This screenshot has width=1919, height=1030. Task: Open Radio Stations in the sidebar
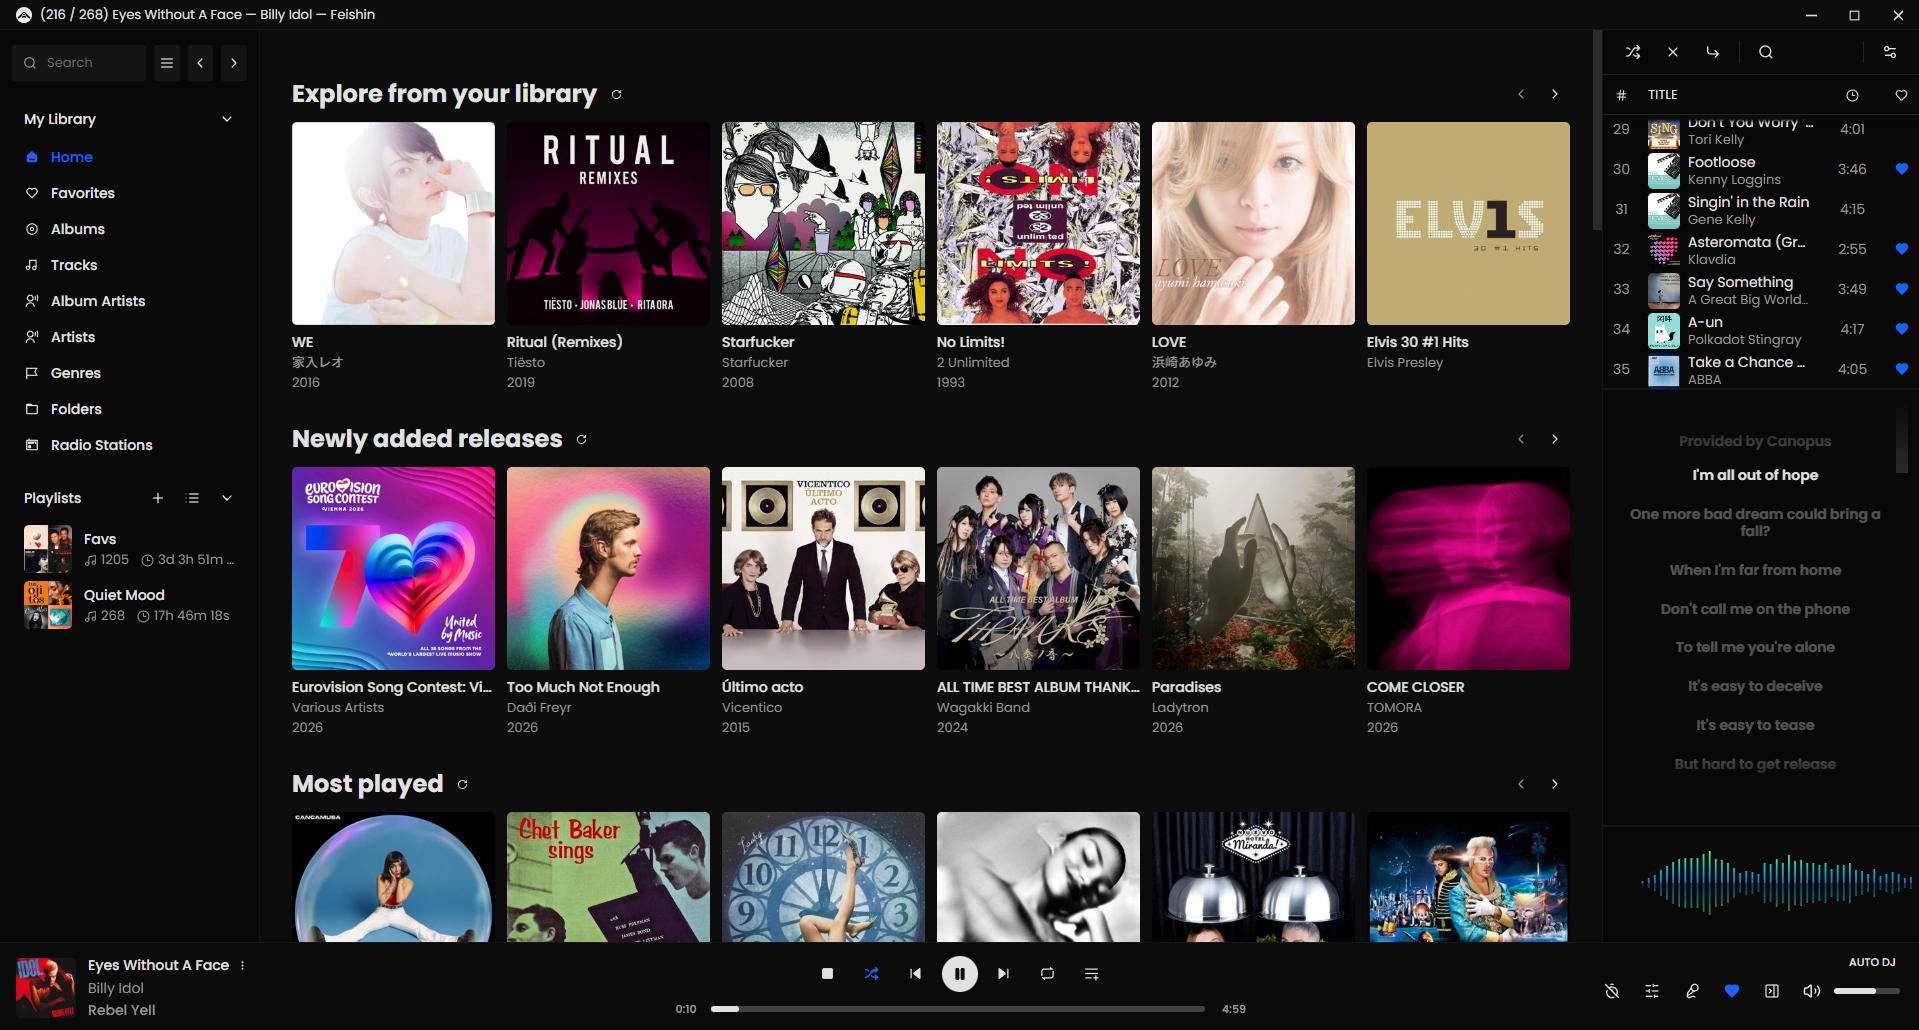tap(101, 445)
